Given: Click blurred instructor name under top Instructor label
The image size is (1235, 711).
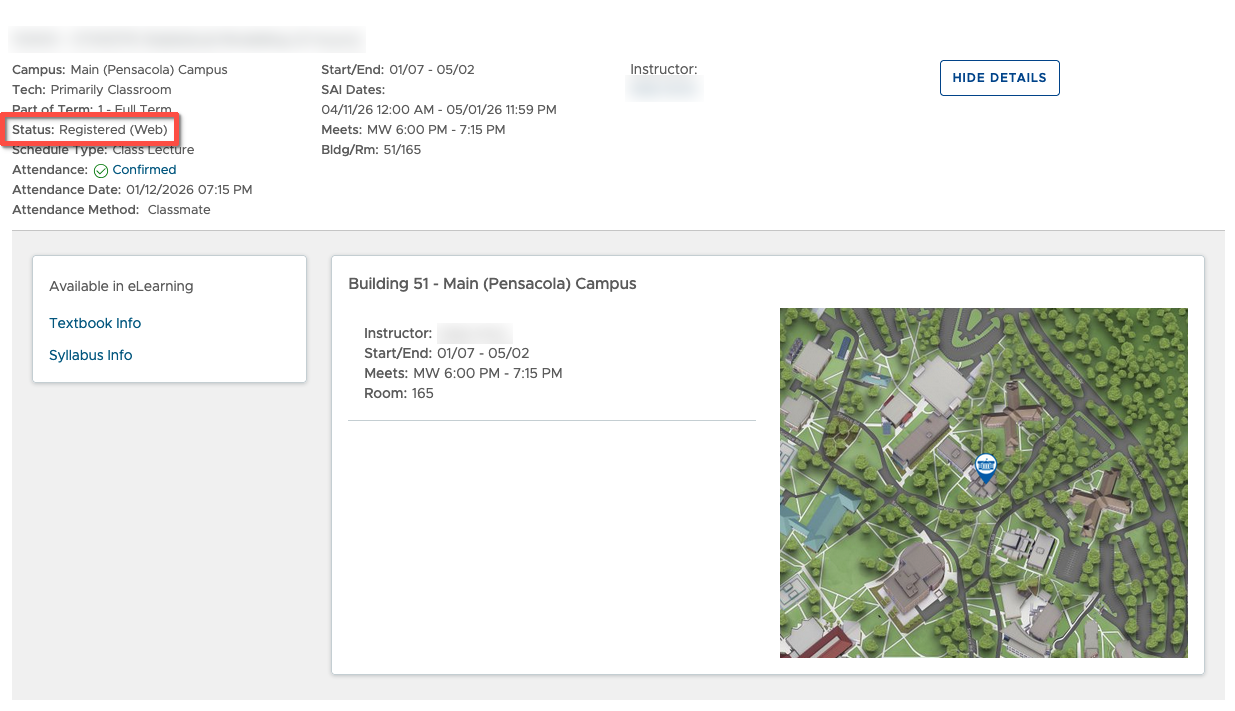Looking at the screenshot, I should coord(664,89).
